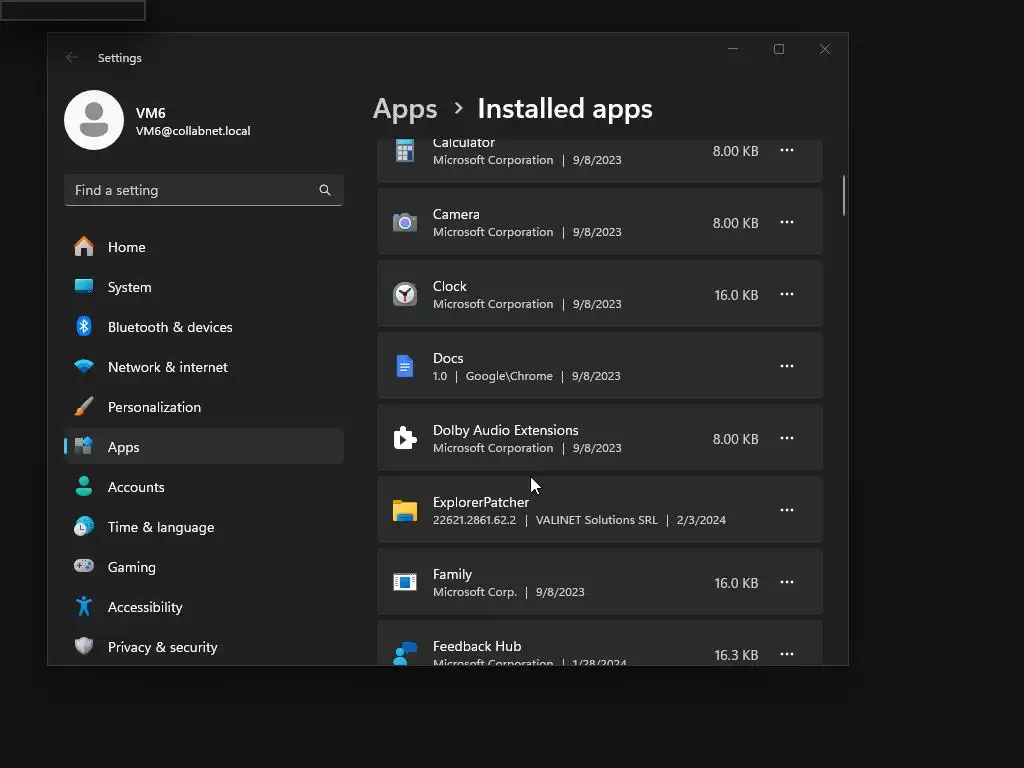Click the 2/3/2024 install date
Image resolution: width=1024 pixels, height=768 pixels.
(701, 520)
